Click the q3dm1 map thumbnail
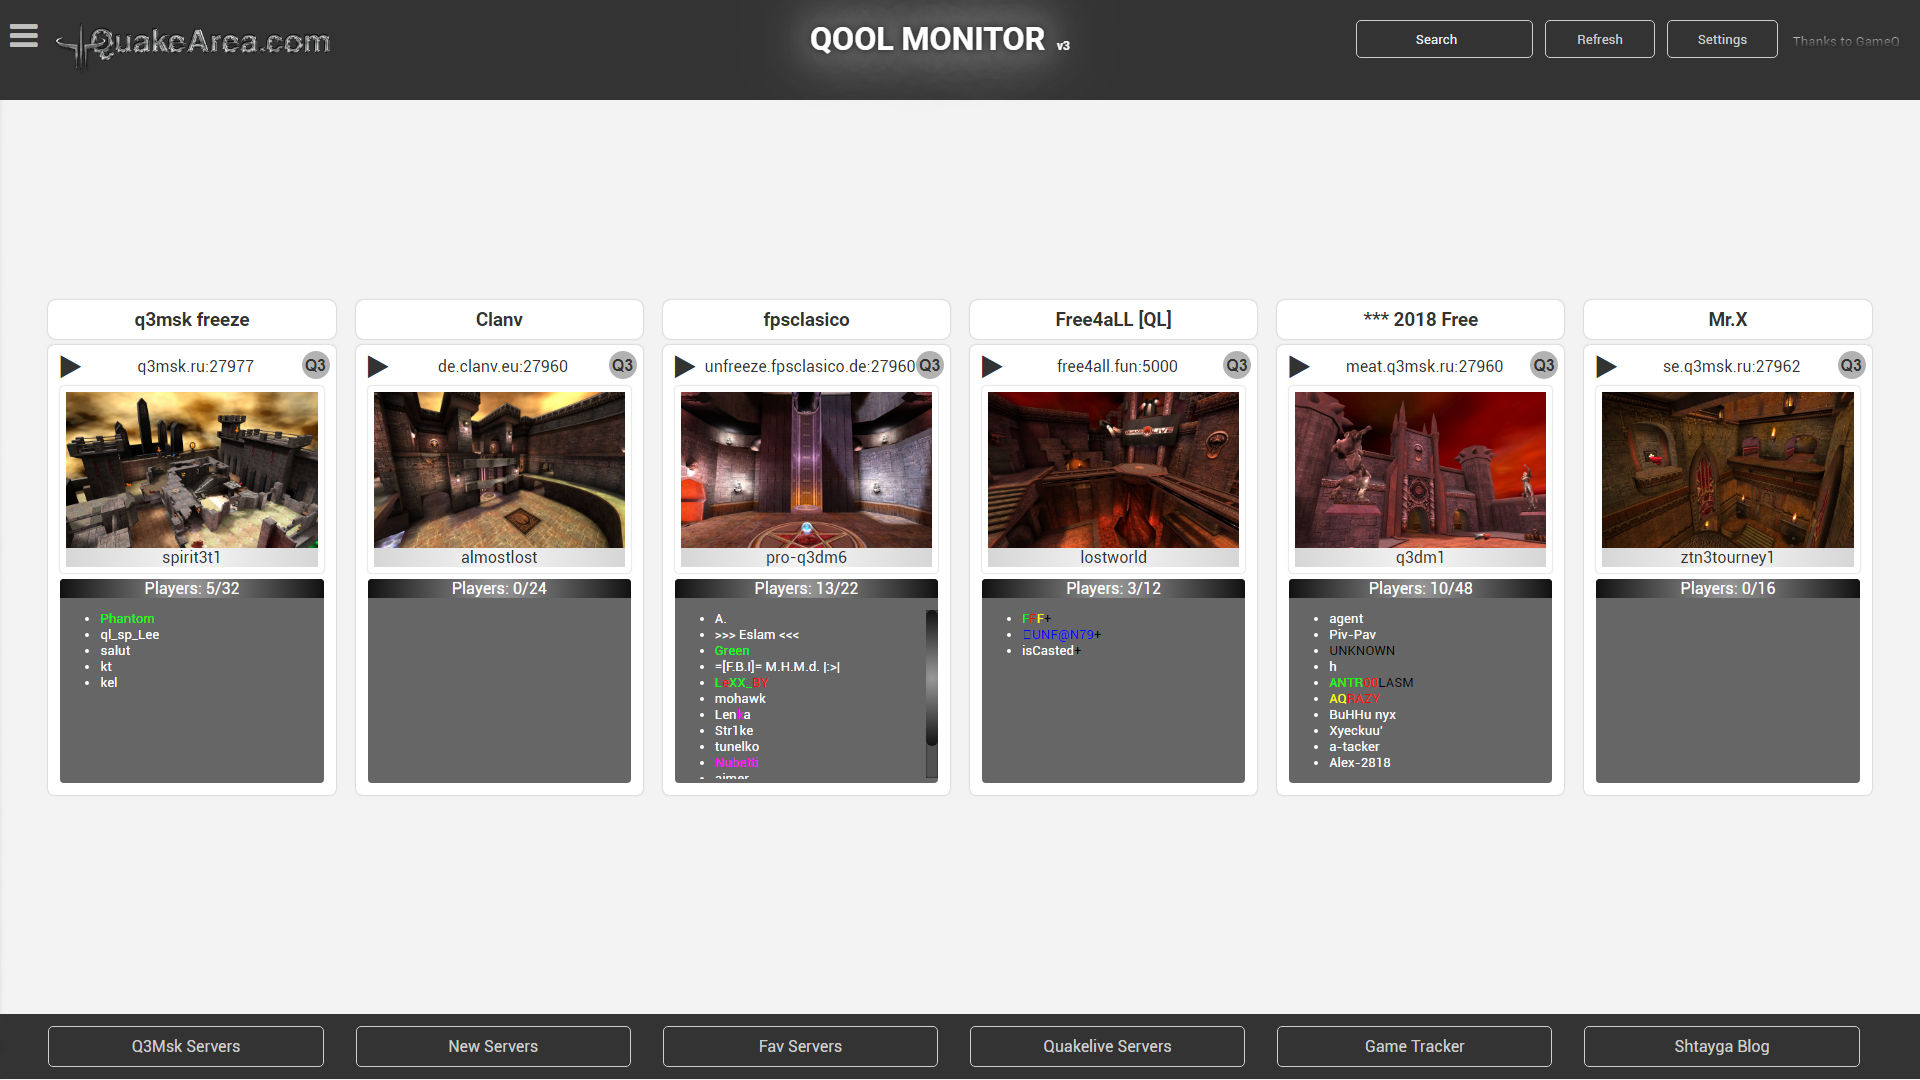The width and height of the screenshot is (1920, 1080). 1420,469
